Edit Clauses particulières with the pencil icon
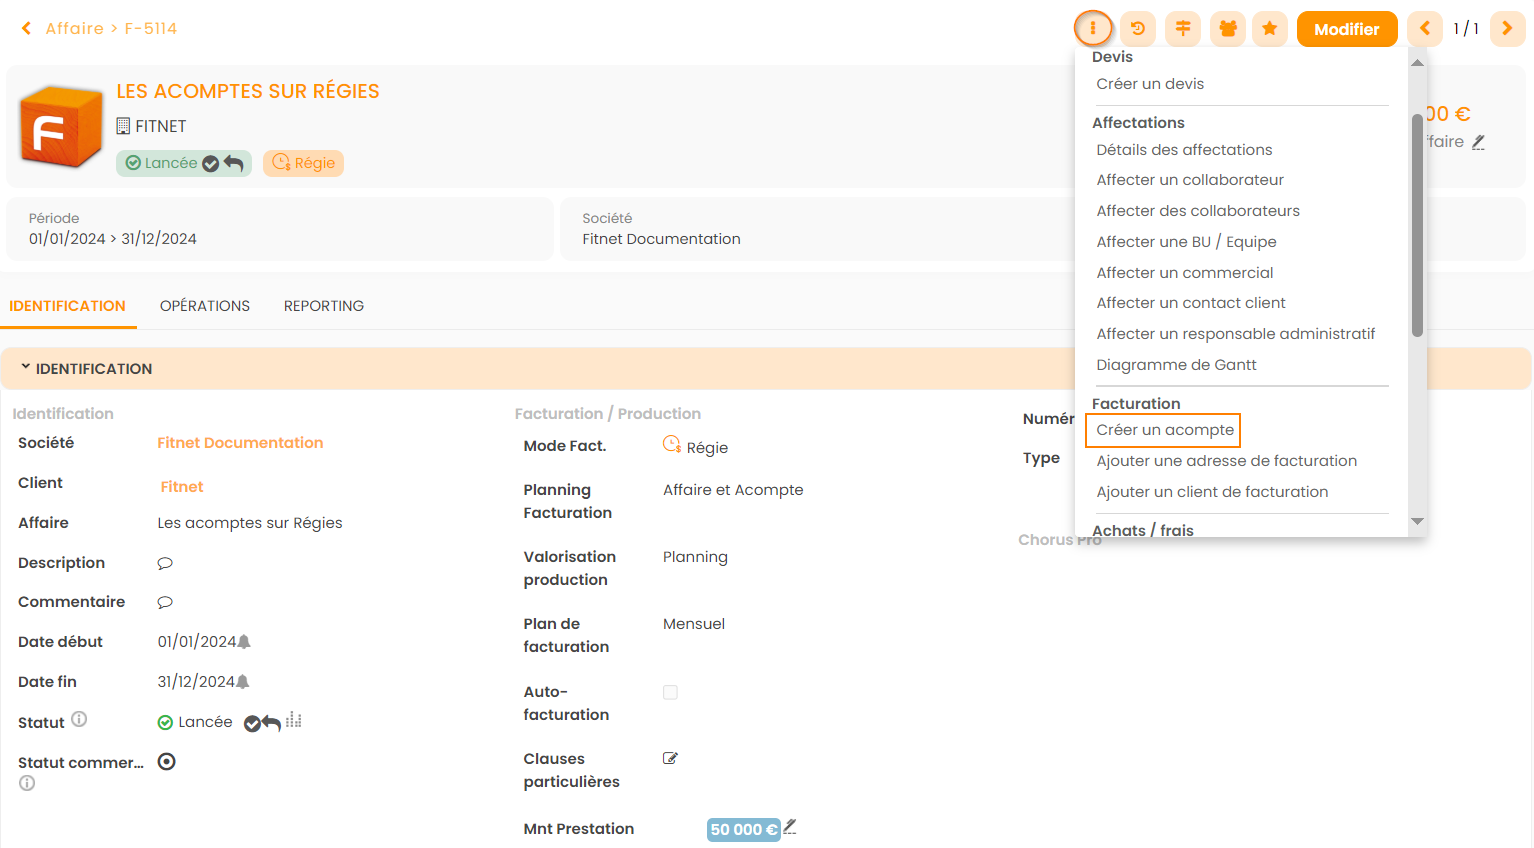 pyautogui.click(x=670, y=758)
